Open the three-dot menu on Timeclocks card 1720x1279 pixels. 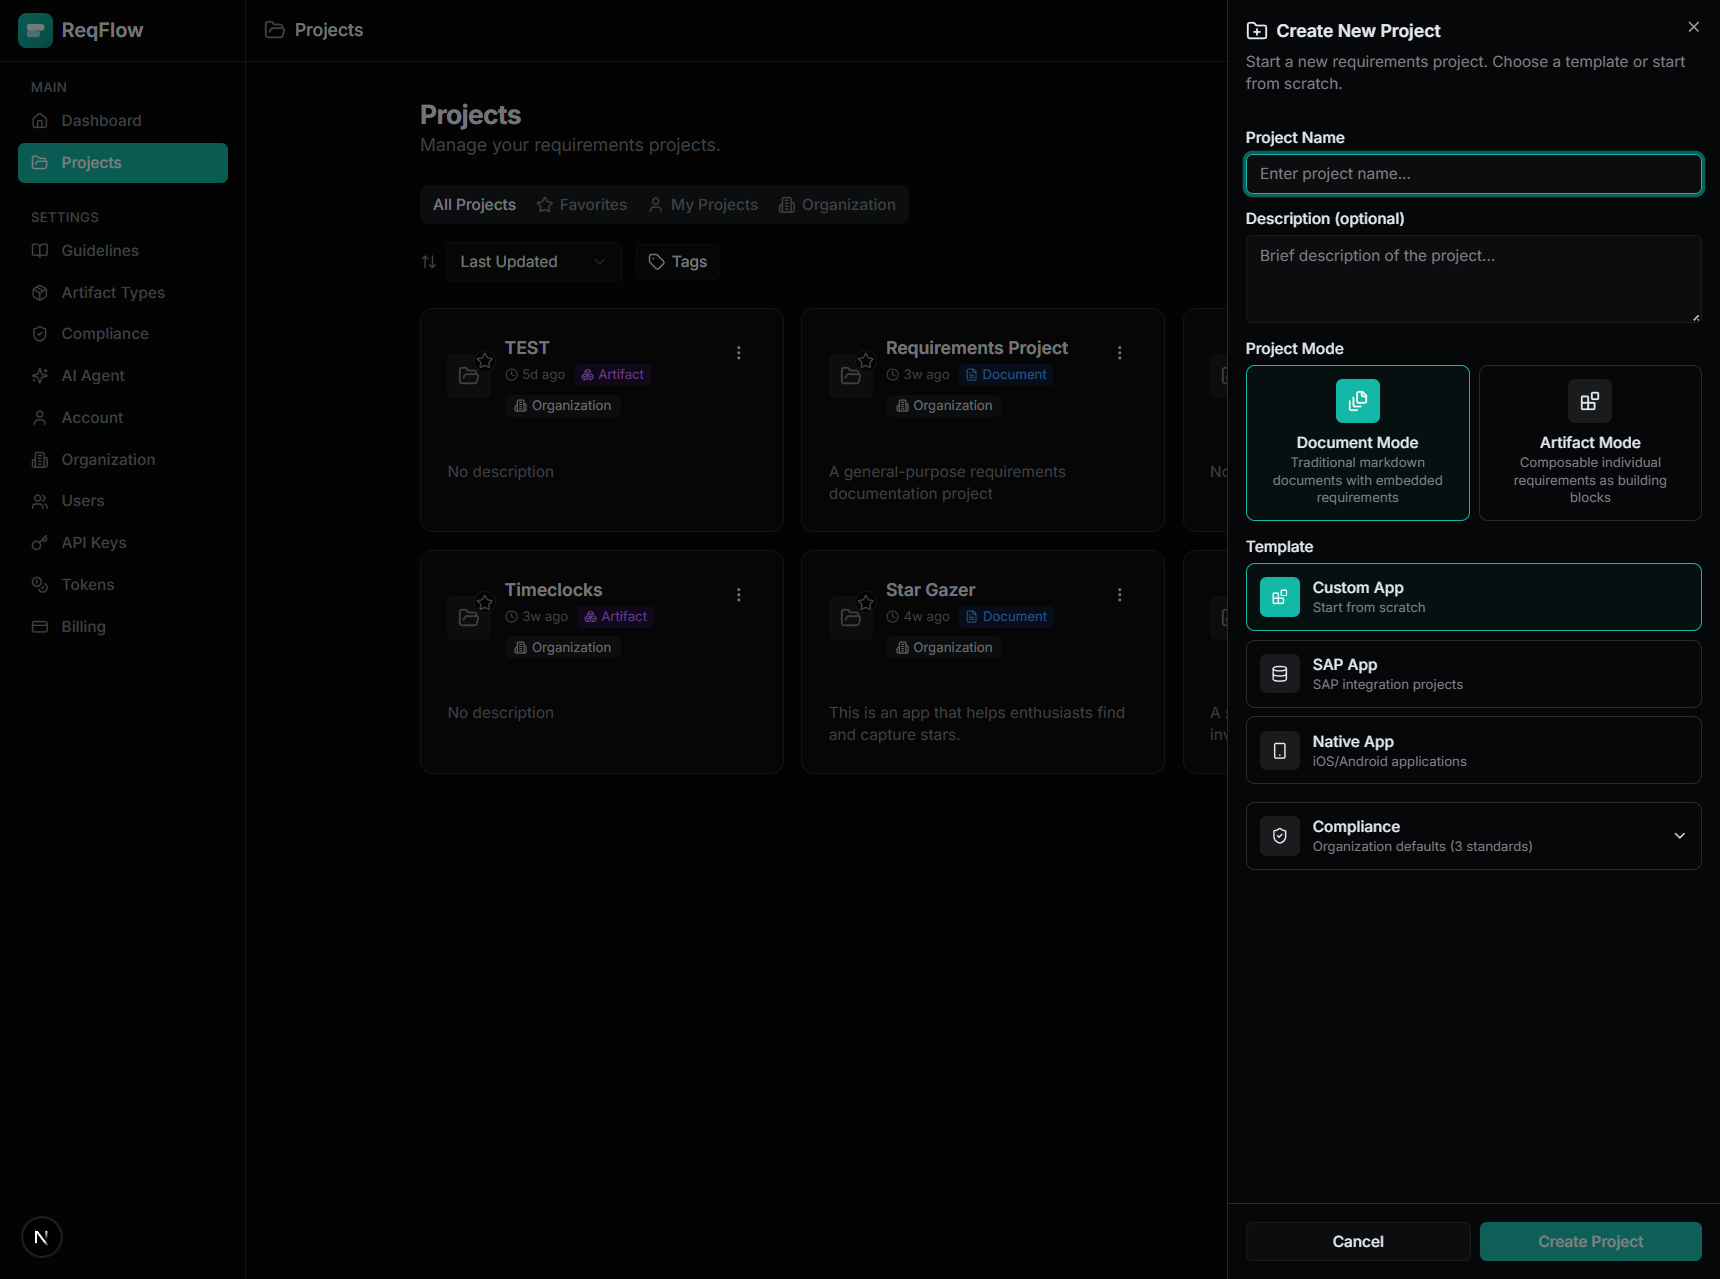(738, 595)
